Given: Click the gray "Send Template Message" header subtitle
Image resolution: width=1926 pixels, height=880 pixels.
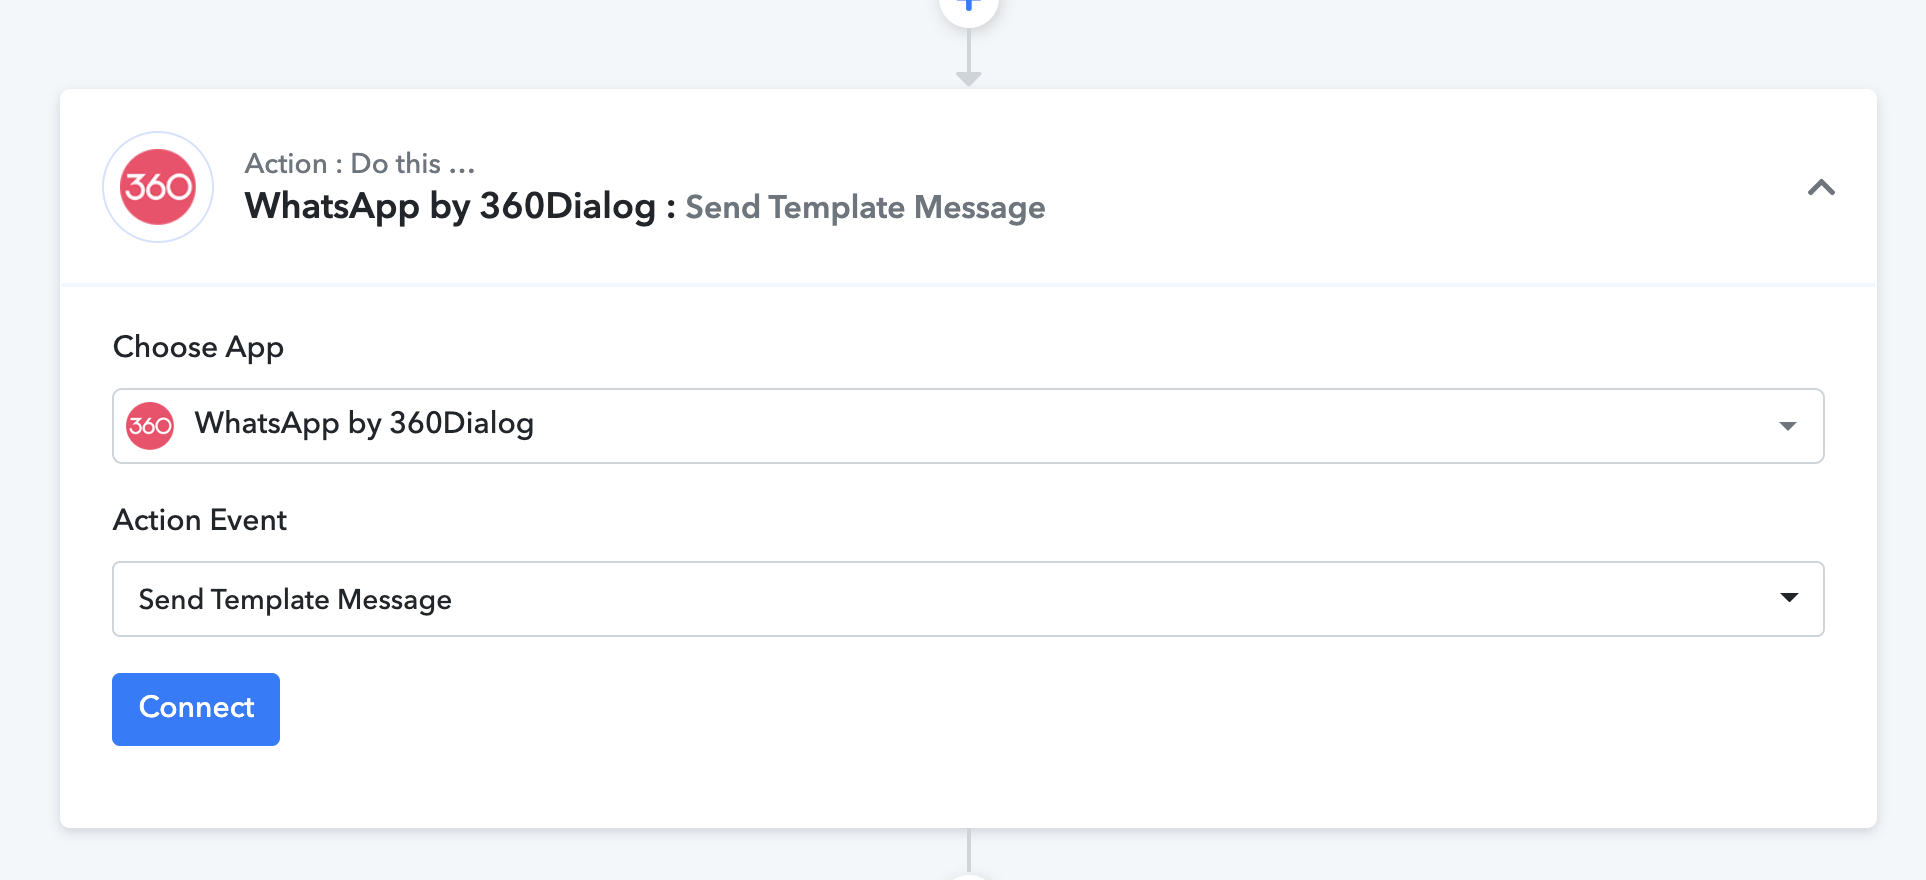Looking at the screenshot, I should pyautogui.click(x=865, y=208).
